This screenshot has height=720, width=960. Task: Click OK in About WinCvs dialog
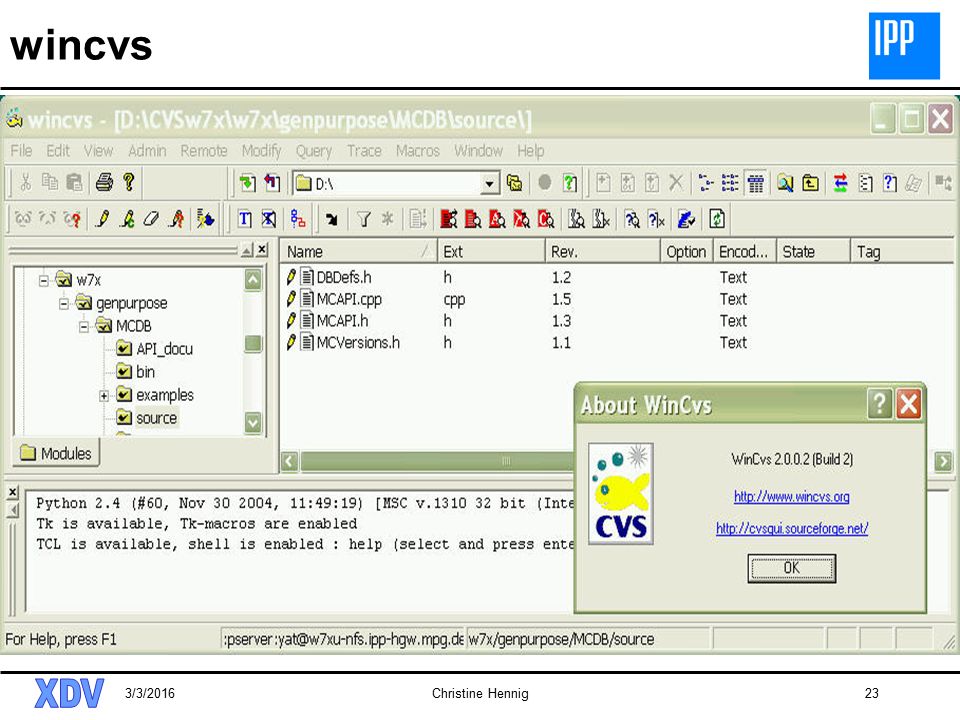pos(791,568)
